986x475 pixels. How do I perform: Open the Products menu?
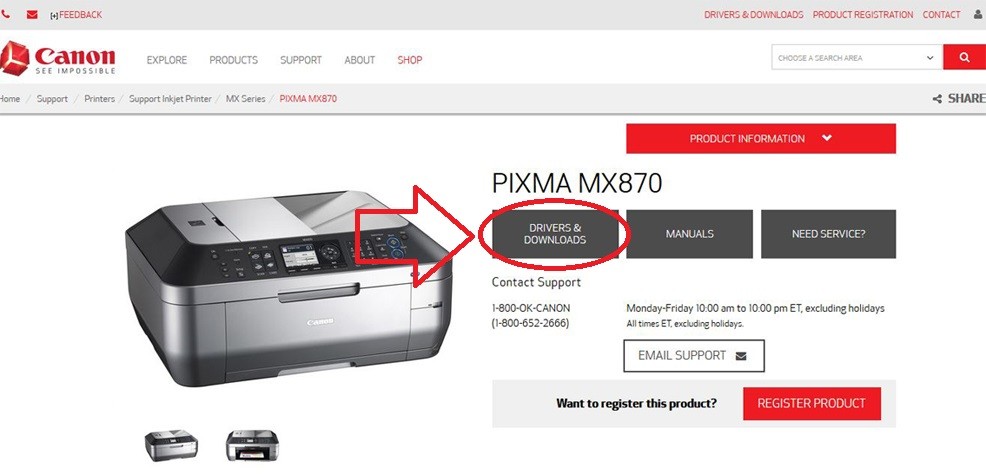pos(233,60)
